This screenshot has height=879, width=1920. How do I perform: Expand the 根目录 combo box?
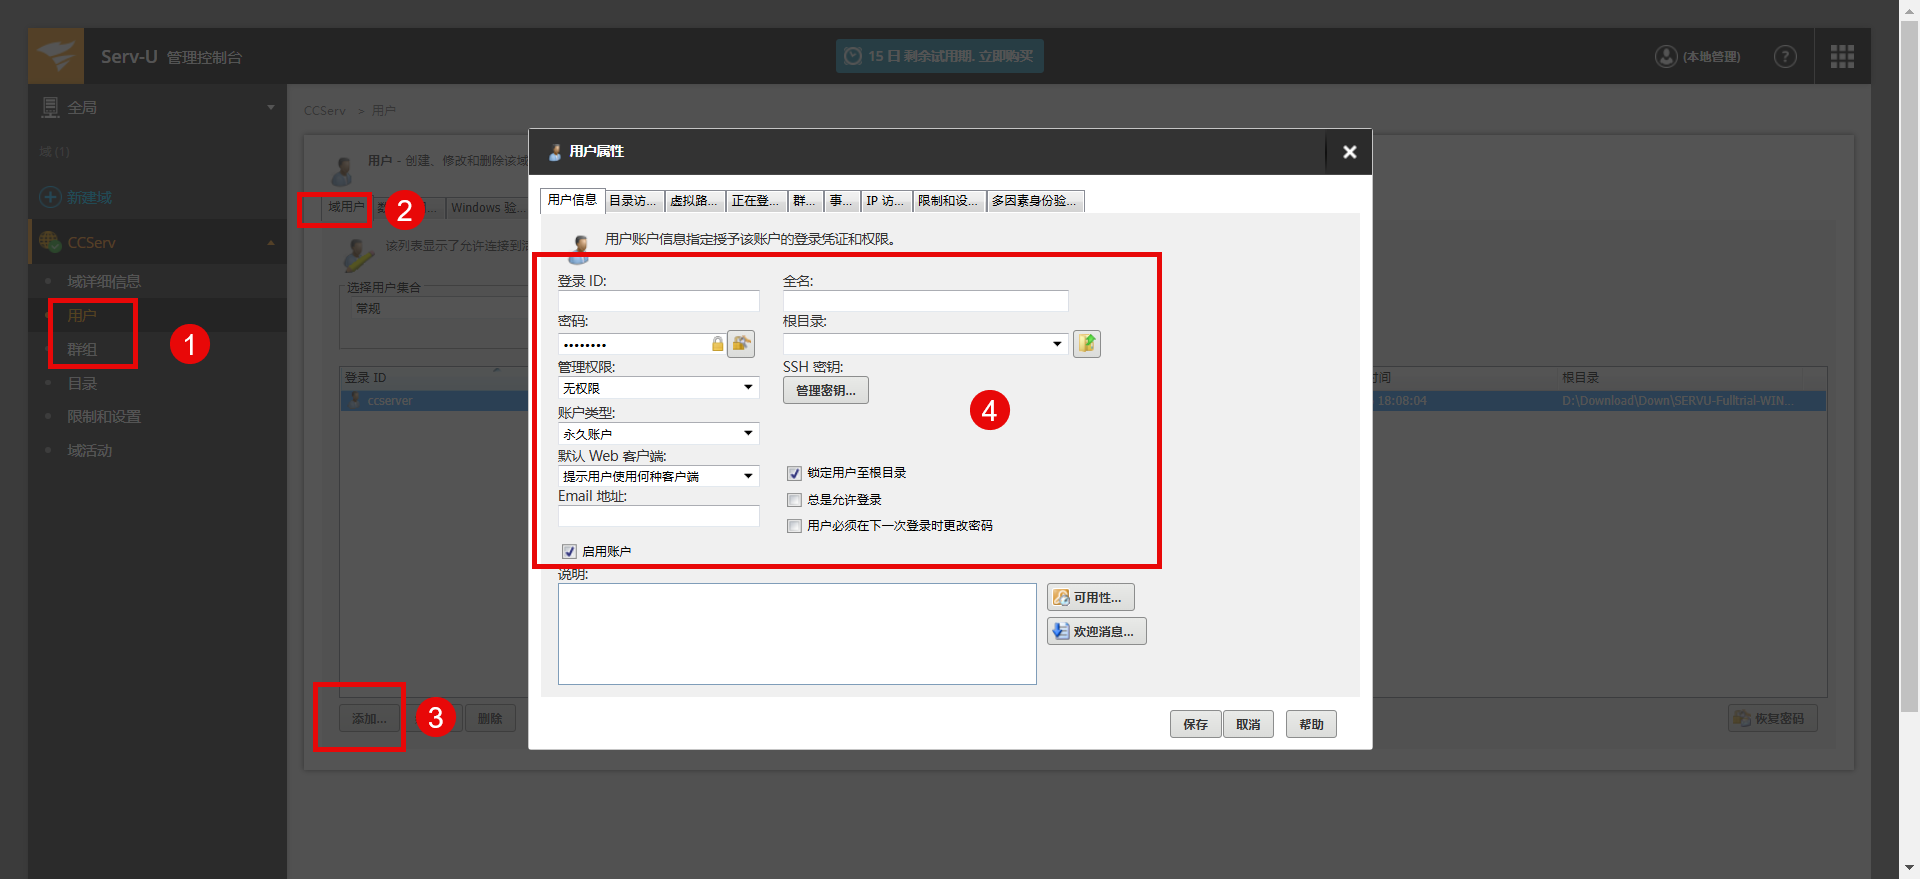[x=1057, y=344]
